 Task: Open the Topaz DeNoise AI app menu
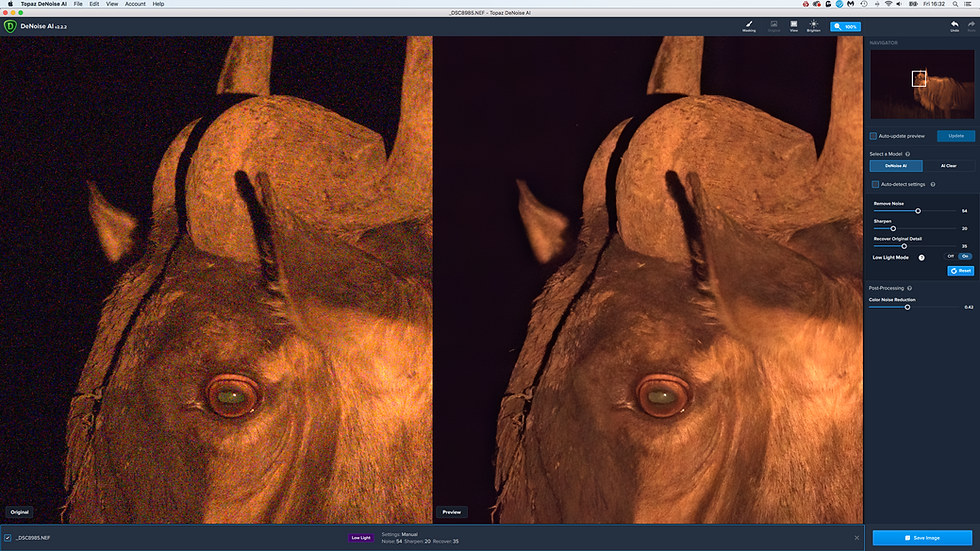[43, 4]
